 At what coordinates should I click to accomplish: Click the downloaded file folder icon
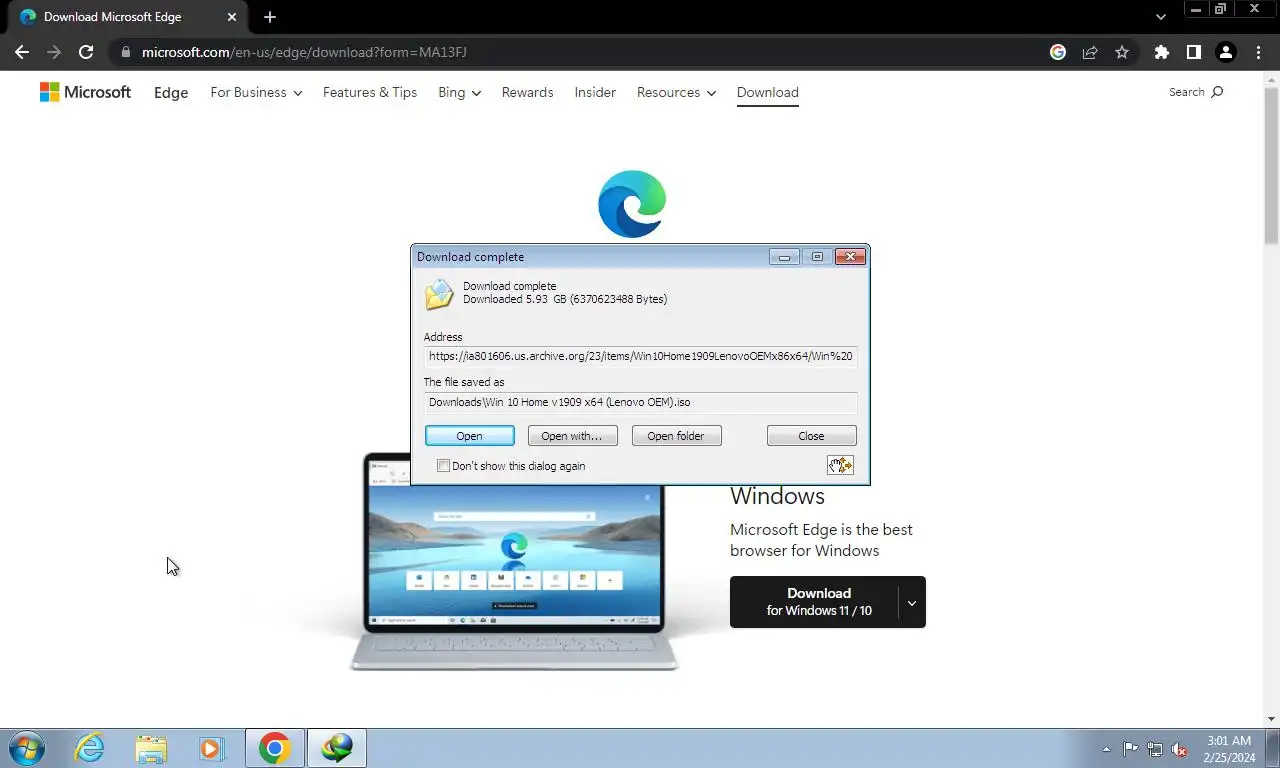click(x=439, y=294)
